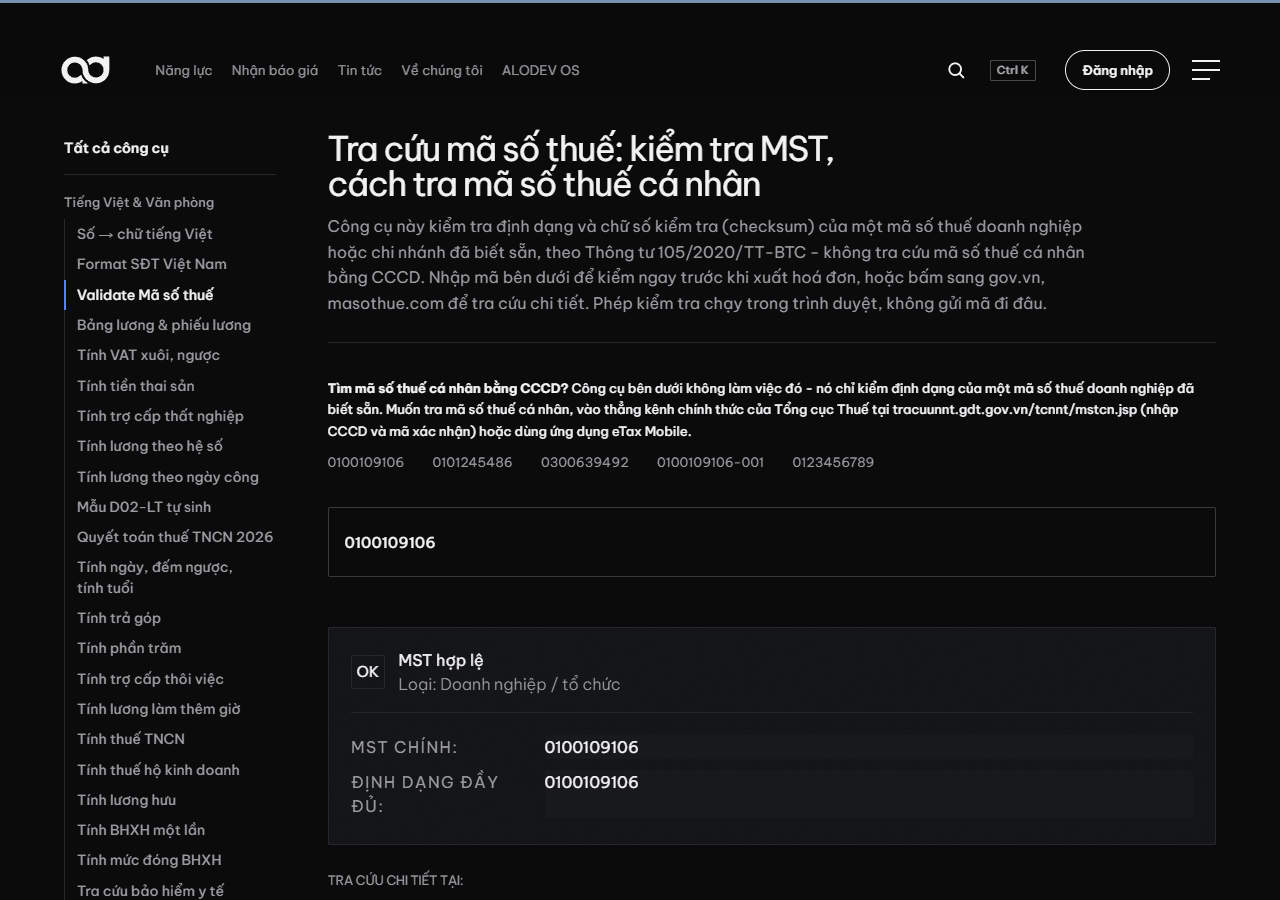Viewport: 1280px width, 900px height.
Task: Open Về chúng tôi menu item
Action: (442, 70)
